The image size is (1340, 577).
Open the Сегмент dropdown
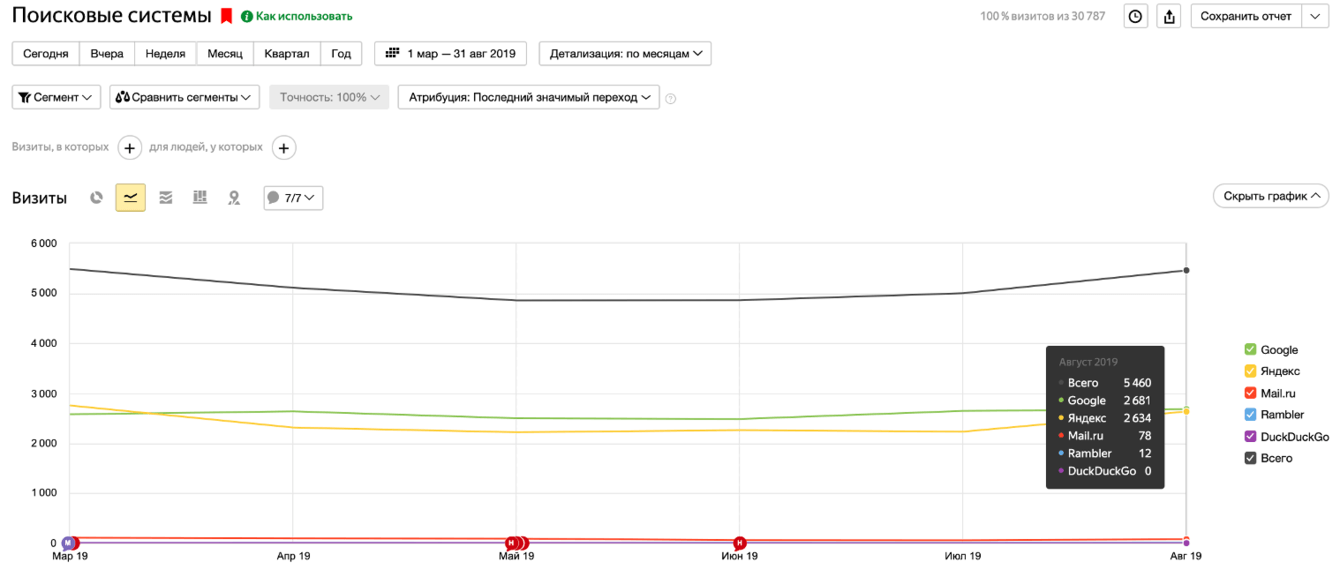click(x=56, y=97)
